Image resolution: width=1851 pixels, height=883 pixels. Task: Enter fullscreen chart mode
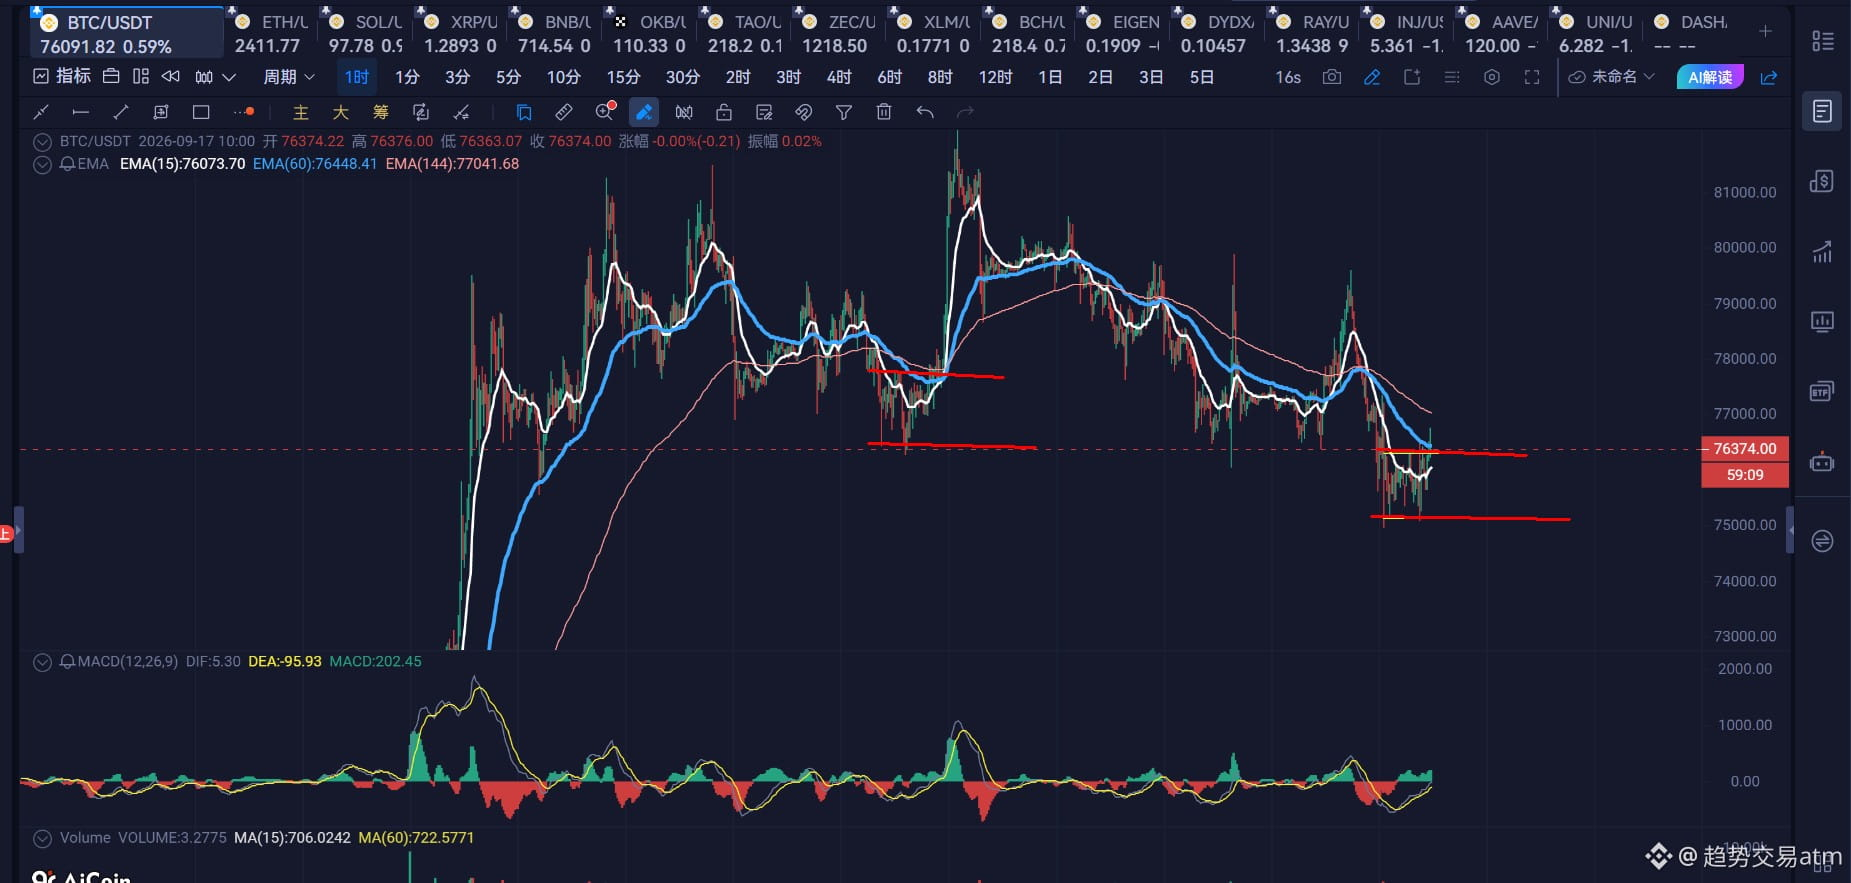pos(1532,77)
